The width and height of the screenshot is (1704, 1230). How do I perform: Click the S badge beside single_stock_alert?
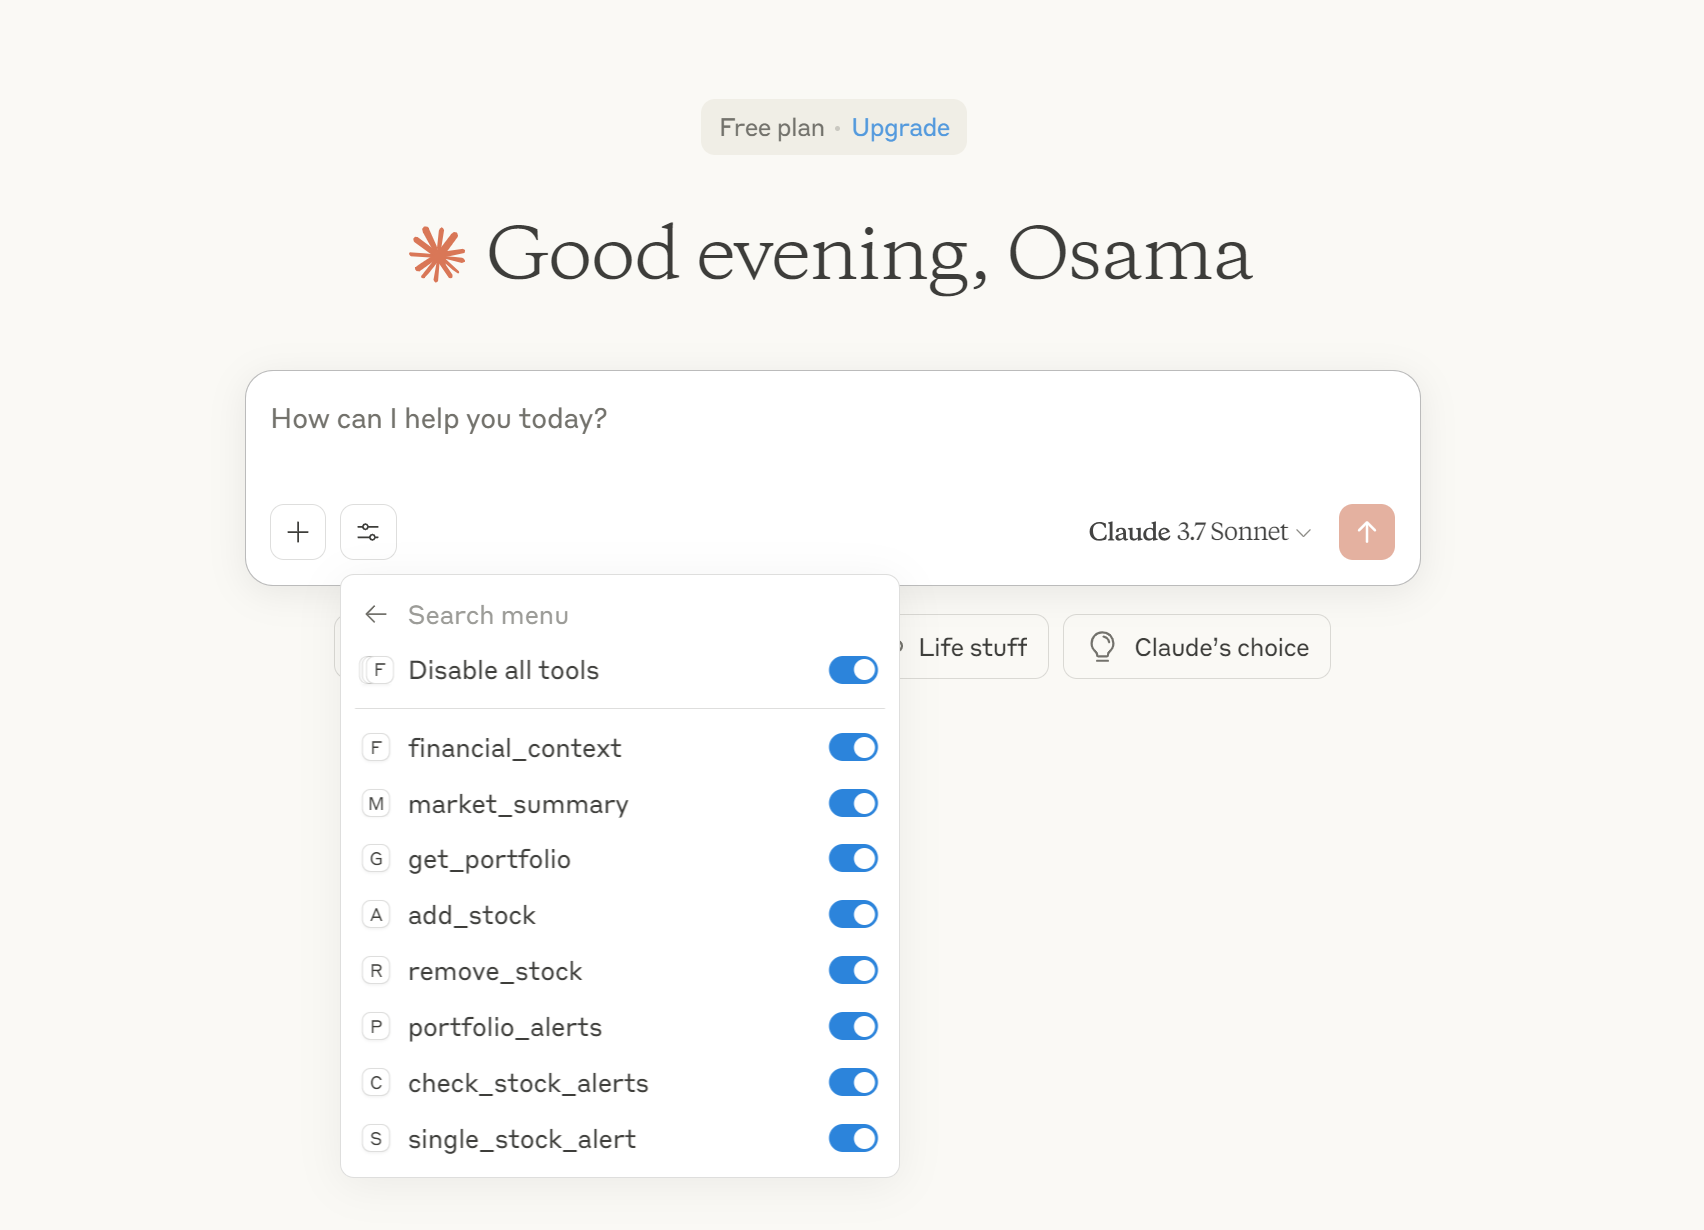click(x=376, y=1138)
